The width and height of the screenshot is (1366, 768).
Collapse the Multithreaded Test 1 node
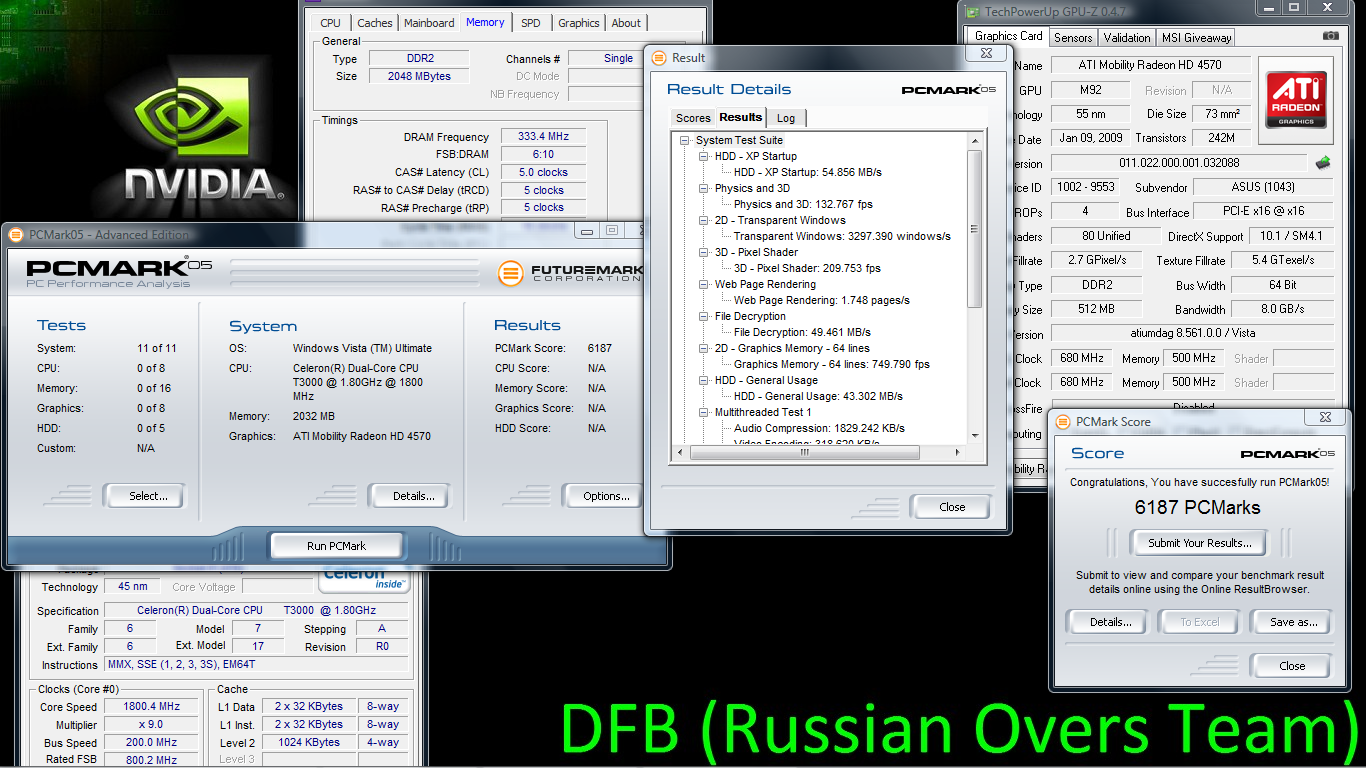[x=705, y=412]
